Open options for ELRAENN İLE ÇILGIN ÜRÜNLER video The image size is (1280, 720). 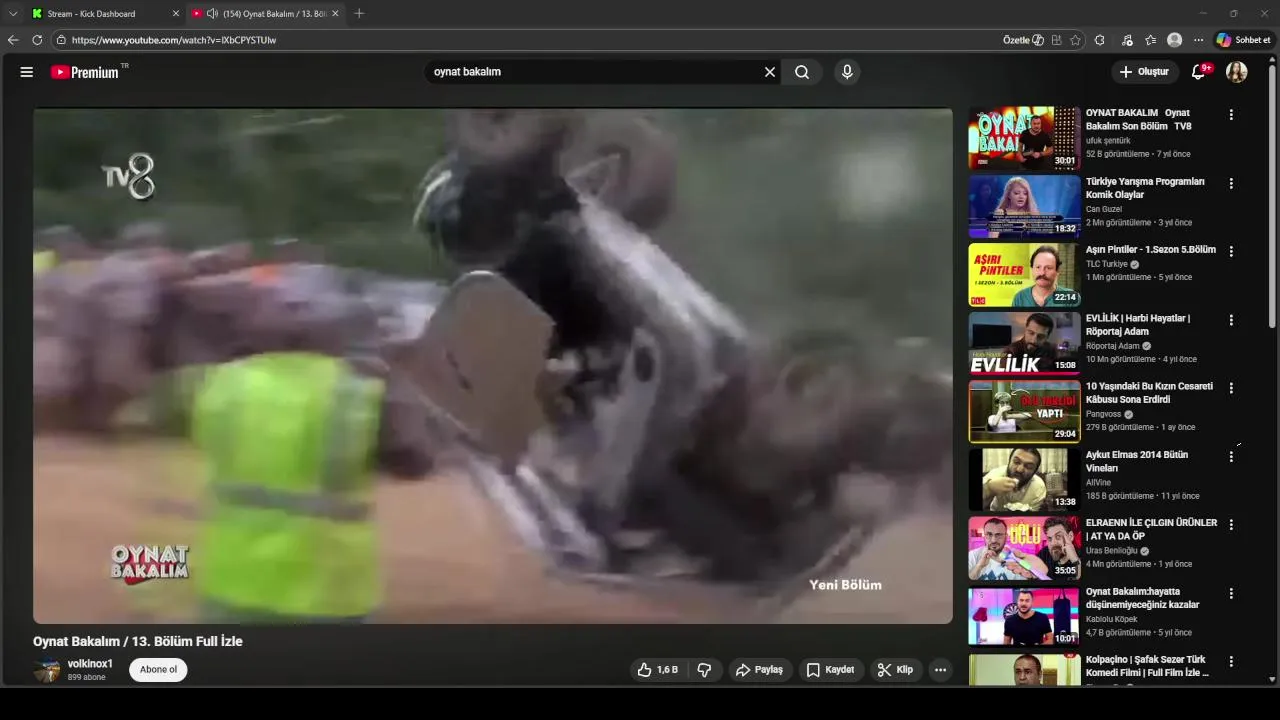[x=1231, y=525]
